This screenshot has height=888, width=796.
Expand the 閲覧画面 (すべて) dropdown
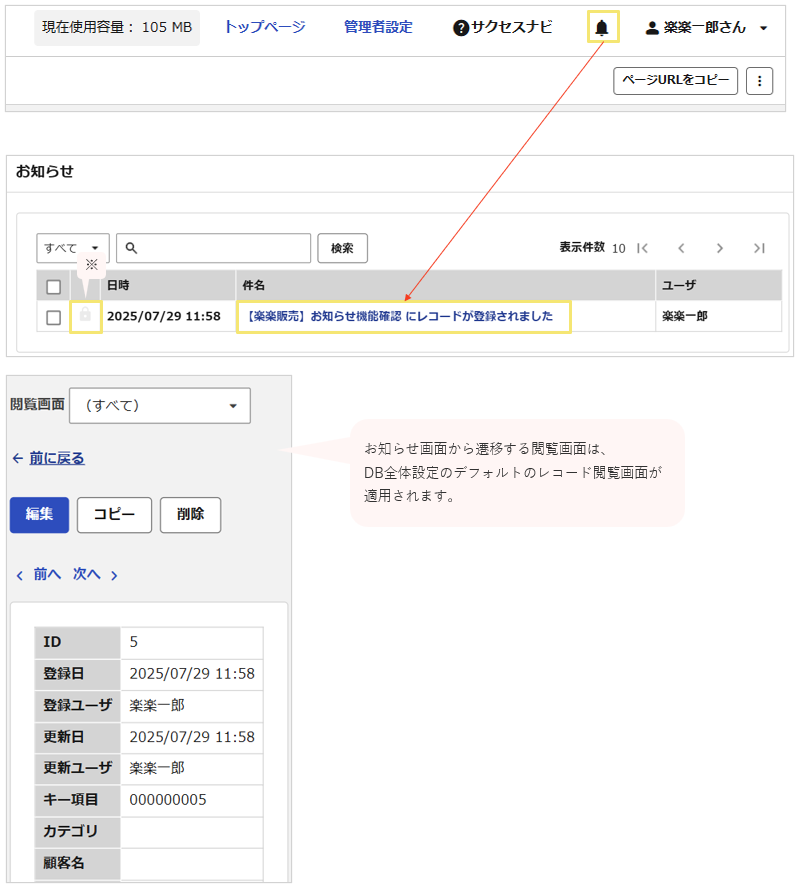pos(160,405)
